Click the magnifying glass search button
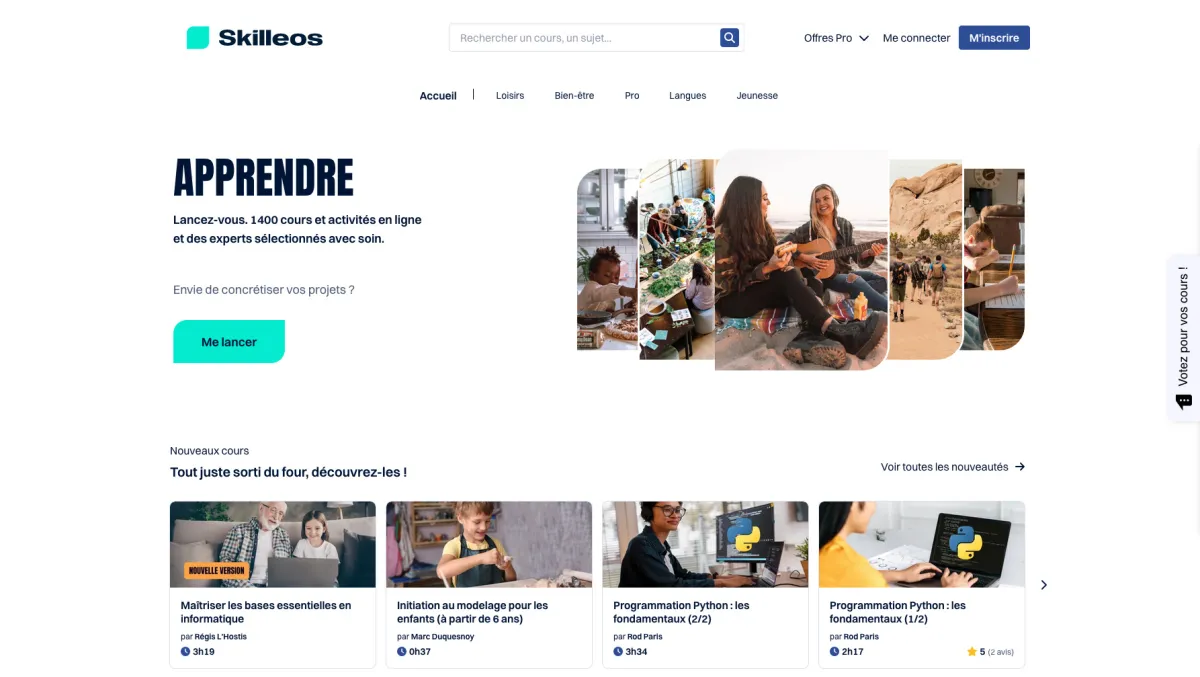 pyautogui.click(x=730, y=38)
